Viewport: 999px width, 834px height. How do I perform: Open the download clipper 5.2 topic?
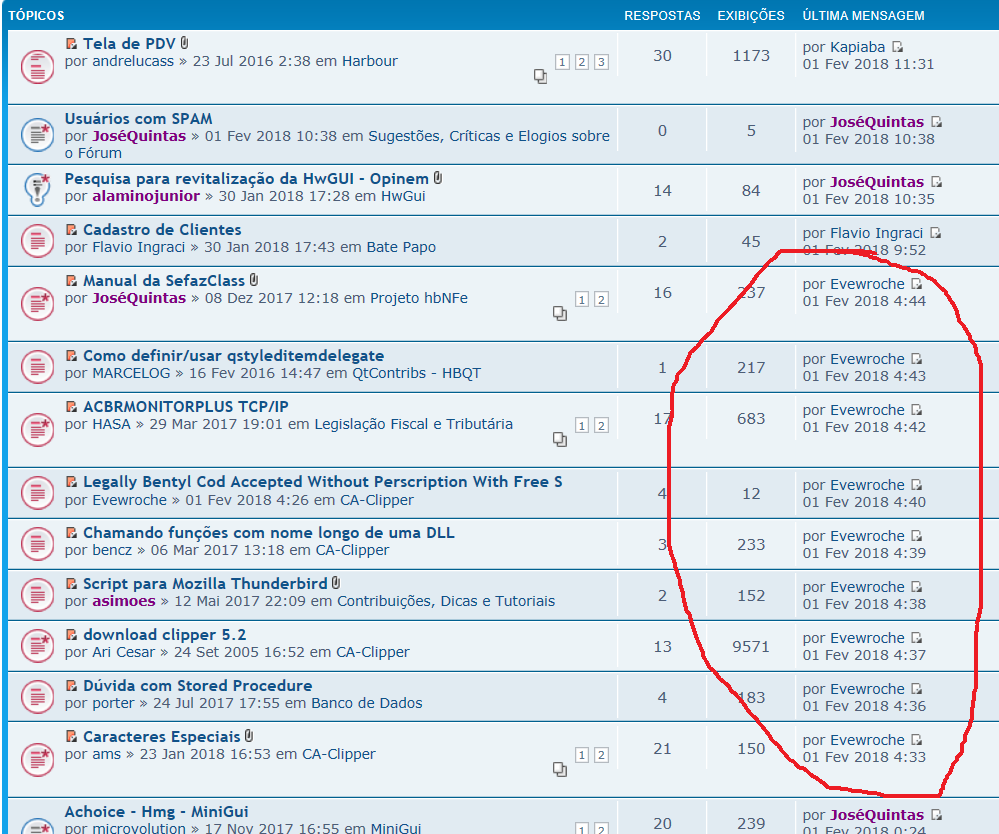[x=164, y=635]
